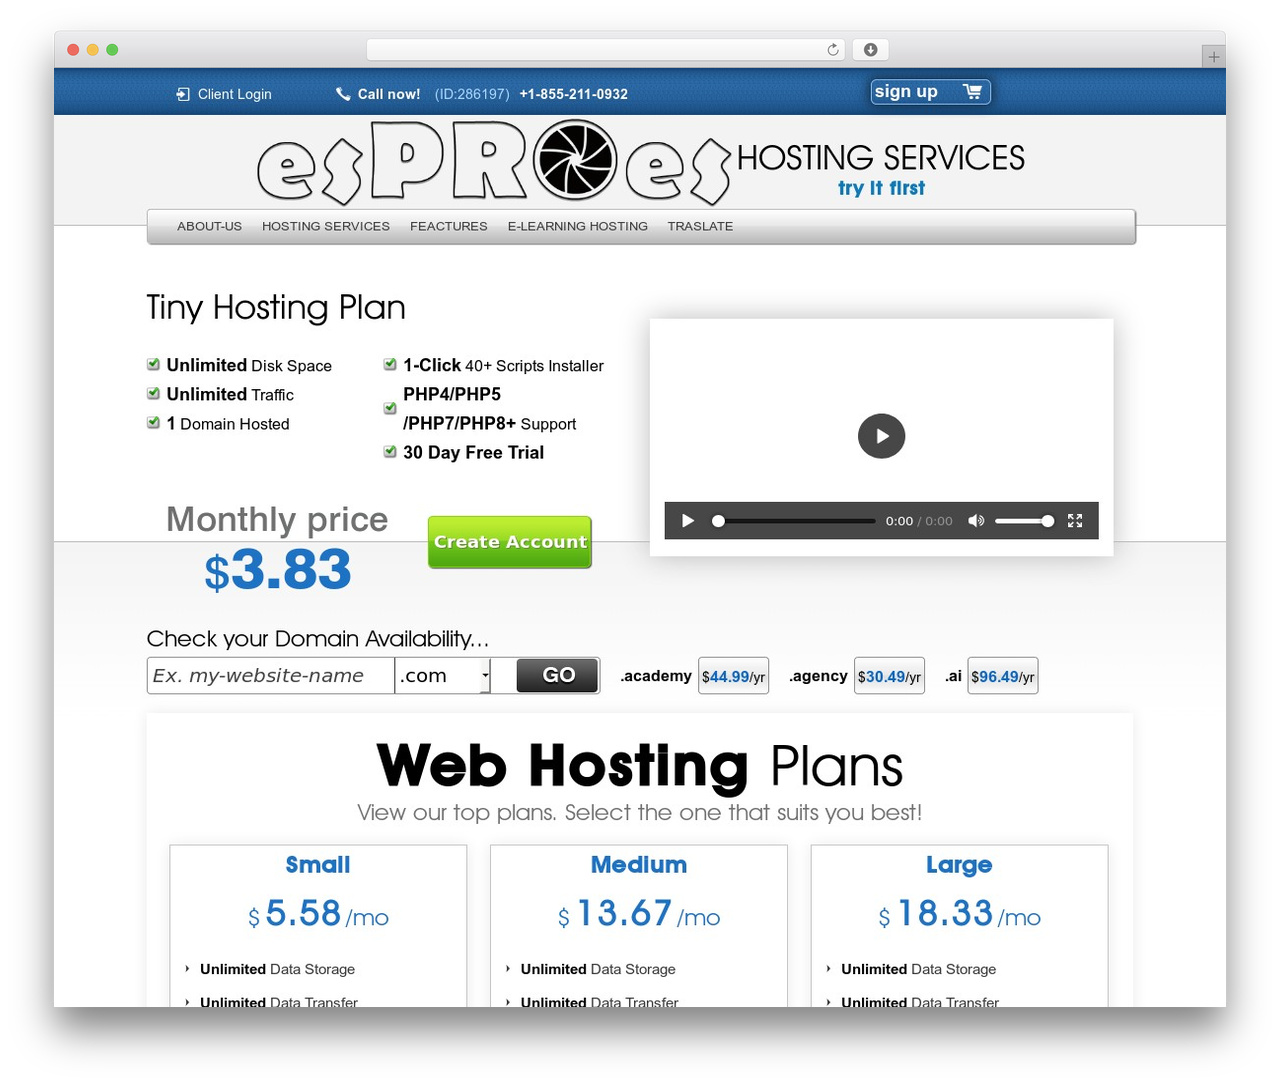Click the browser address bar
The height and width of the screenshot is (1084, 1280).
(x=606, y=50)
